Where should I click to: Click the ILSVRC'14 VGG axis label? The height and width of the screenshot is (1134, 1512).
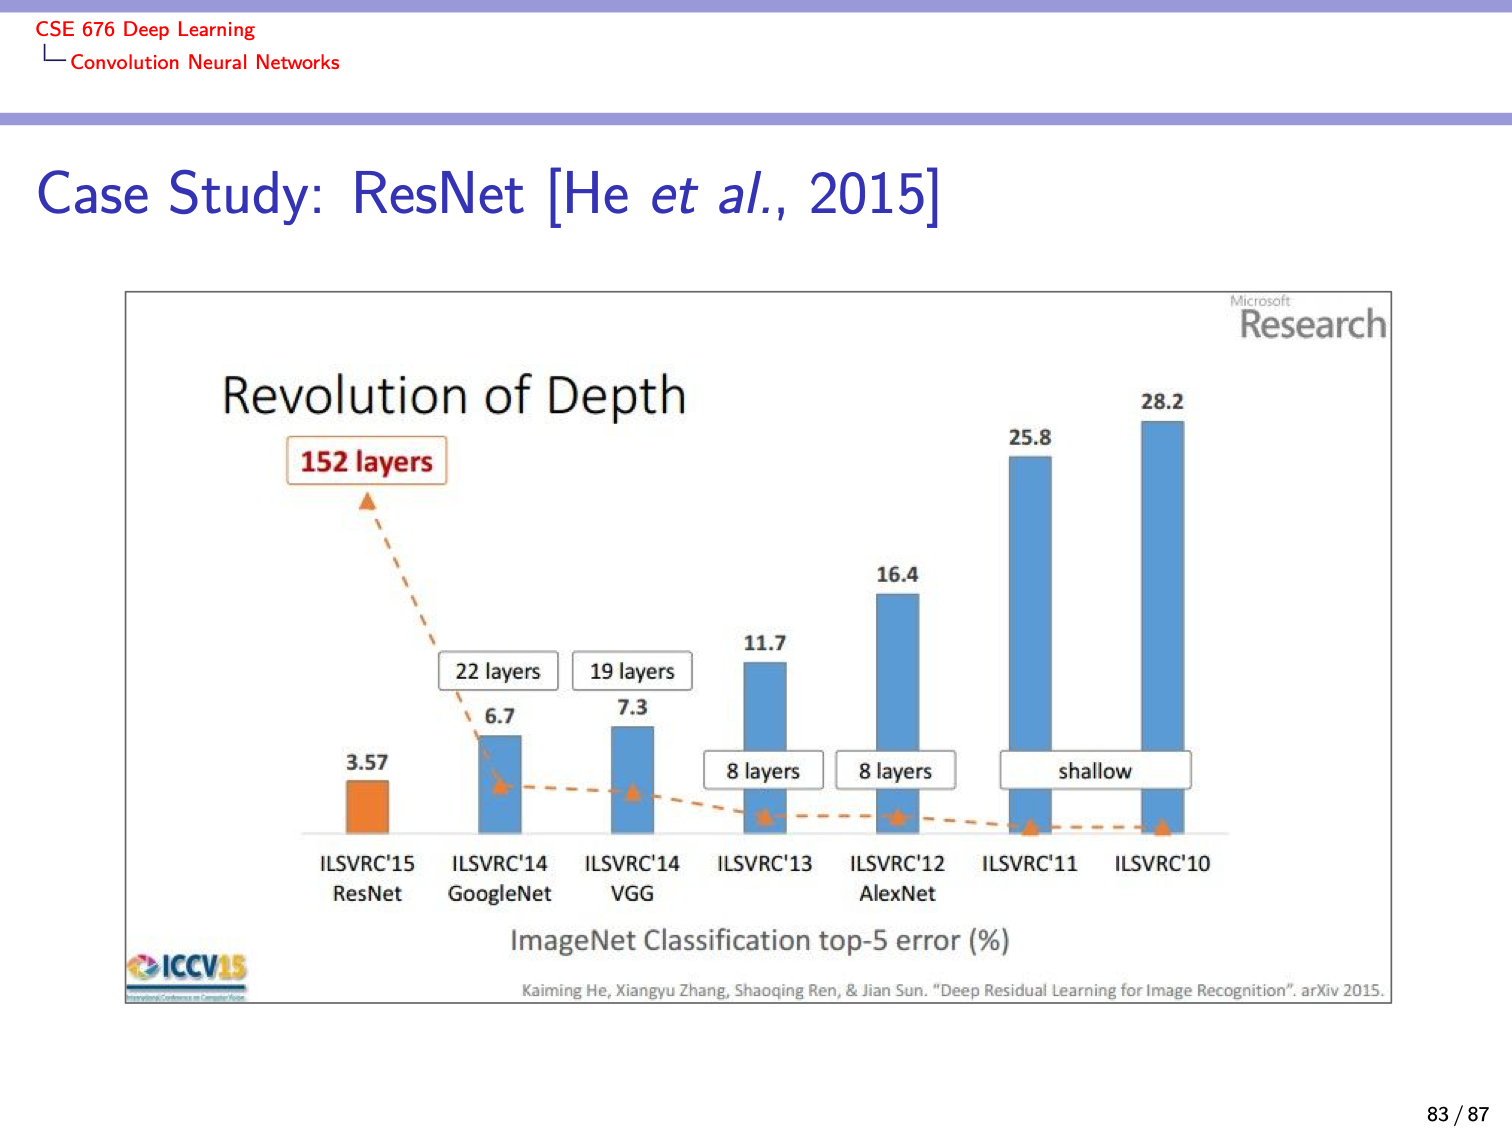632,878
